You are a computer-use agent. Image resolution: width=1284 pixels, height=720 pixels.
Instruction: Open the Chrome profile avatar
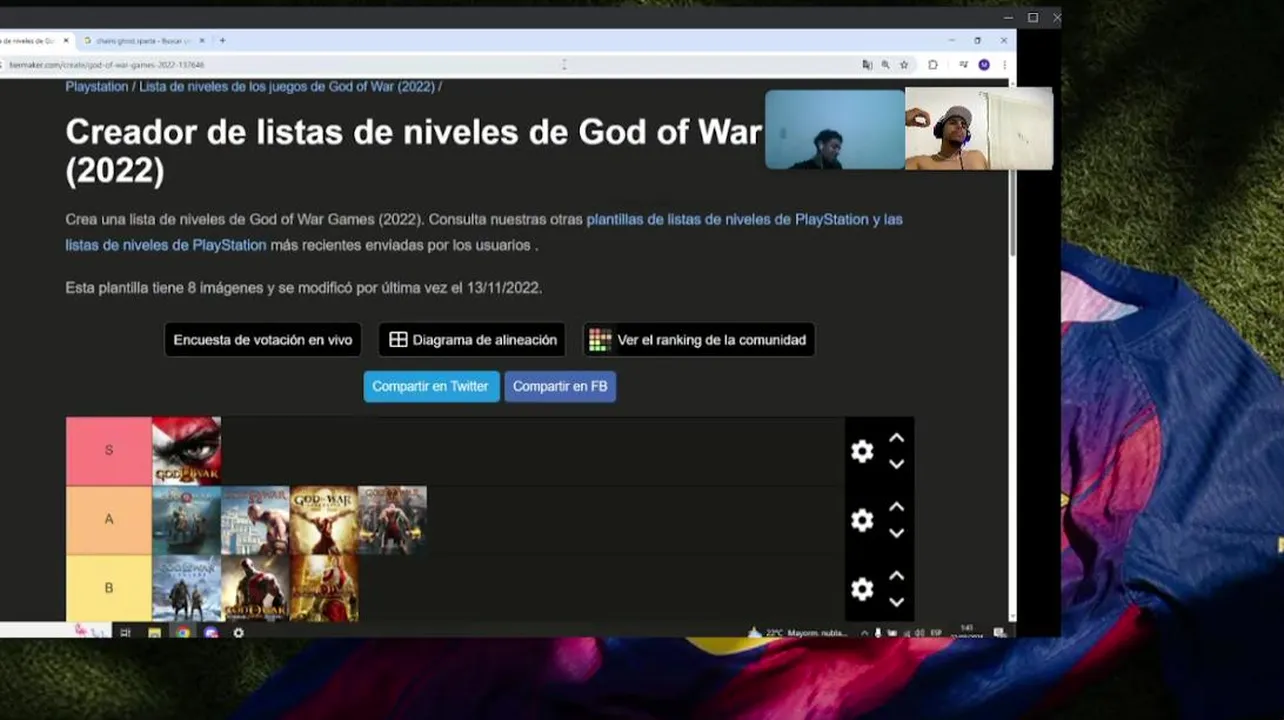tap(984, 64)
